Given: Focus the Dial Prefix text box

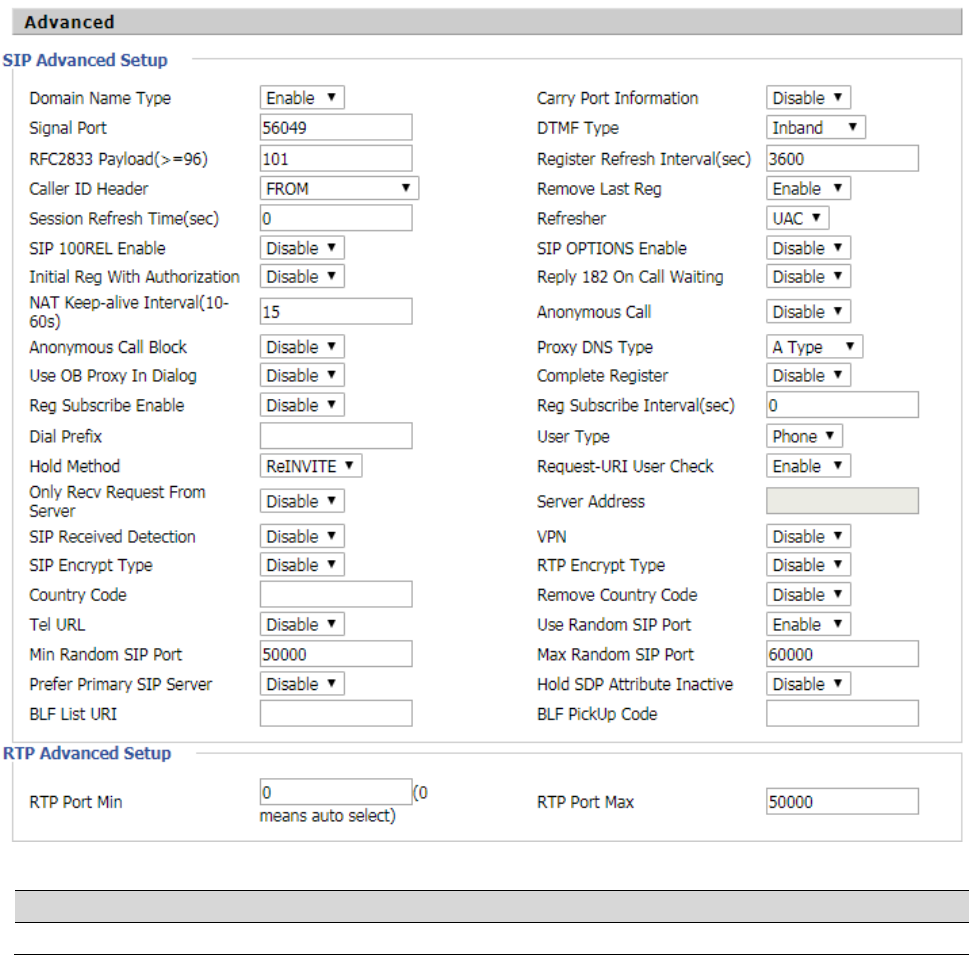Looking at the screenshot, I should point(336,436).
